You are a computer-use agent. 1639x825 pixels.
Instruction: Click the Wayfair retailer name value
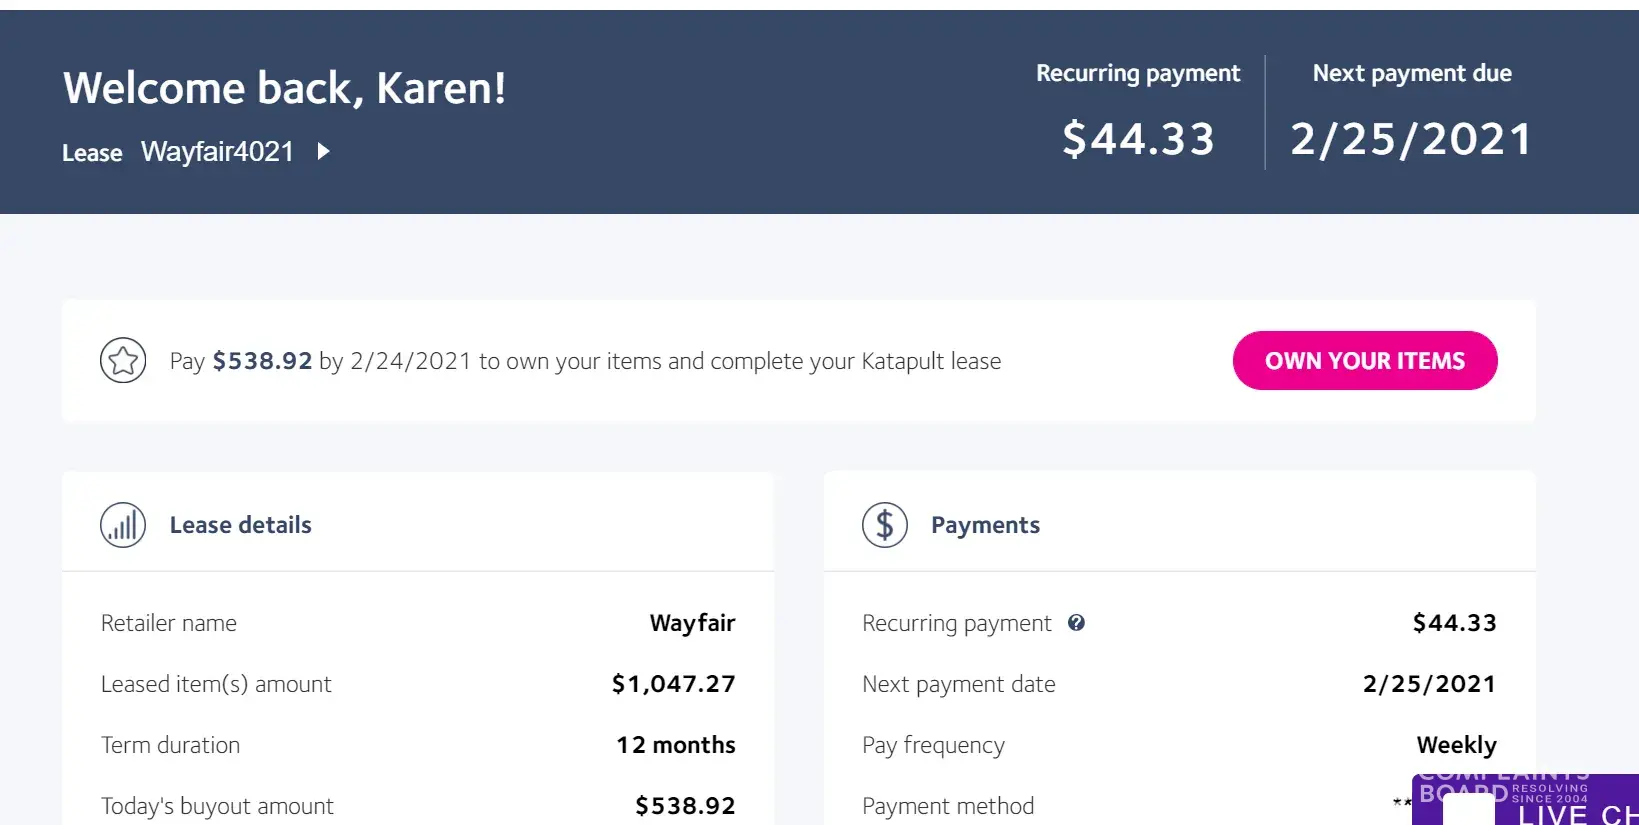point(692,623)
